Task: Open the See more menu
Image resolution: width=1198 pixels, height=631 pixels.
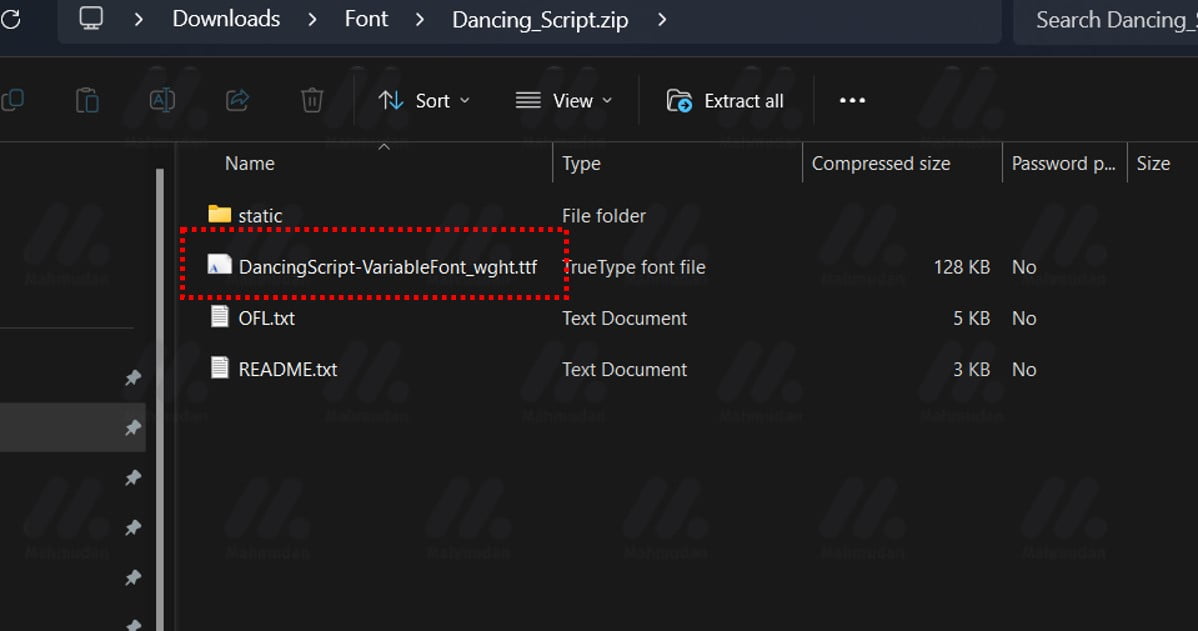Action: [x=852, y=100]
